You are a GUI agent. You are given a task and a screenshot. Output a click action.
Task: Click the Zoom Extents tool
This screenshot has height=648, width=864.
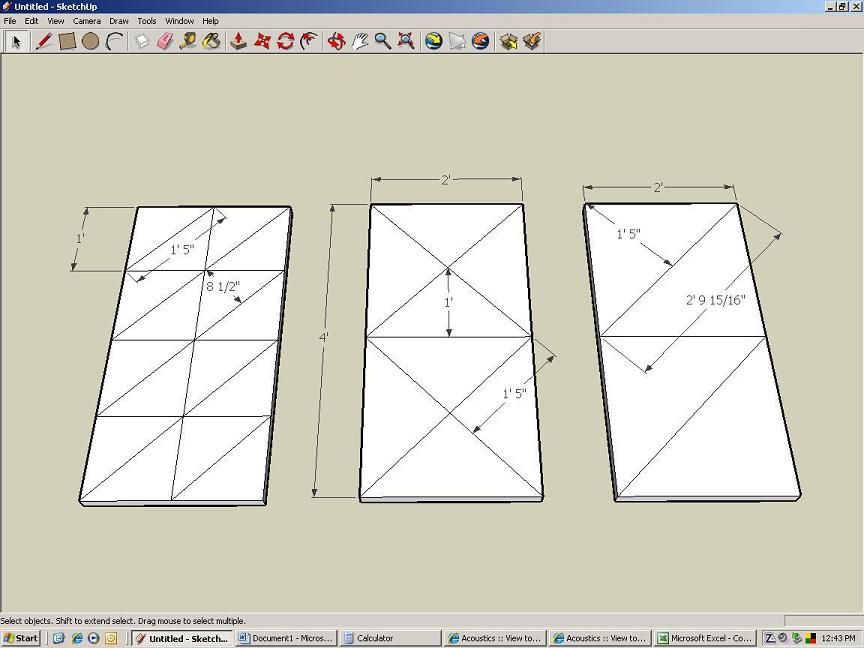point(406,41)
